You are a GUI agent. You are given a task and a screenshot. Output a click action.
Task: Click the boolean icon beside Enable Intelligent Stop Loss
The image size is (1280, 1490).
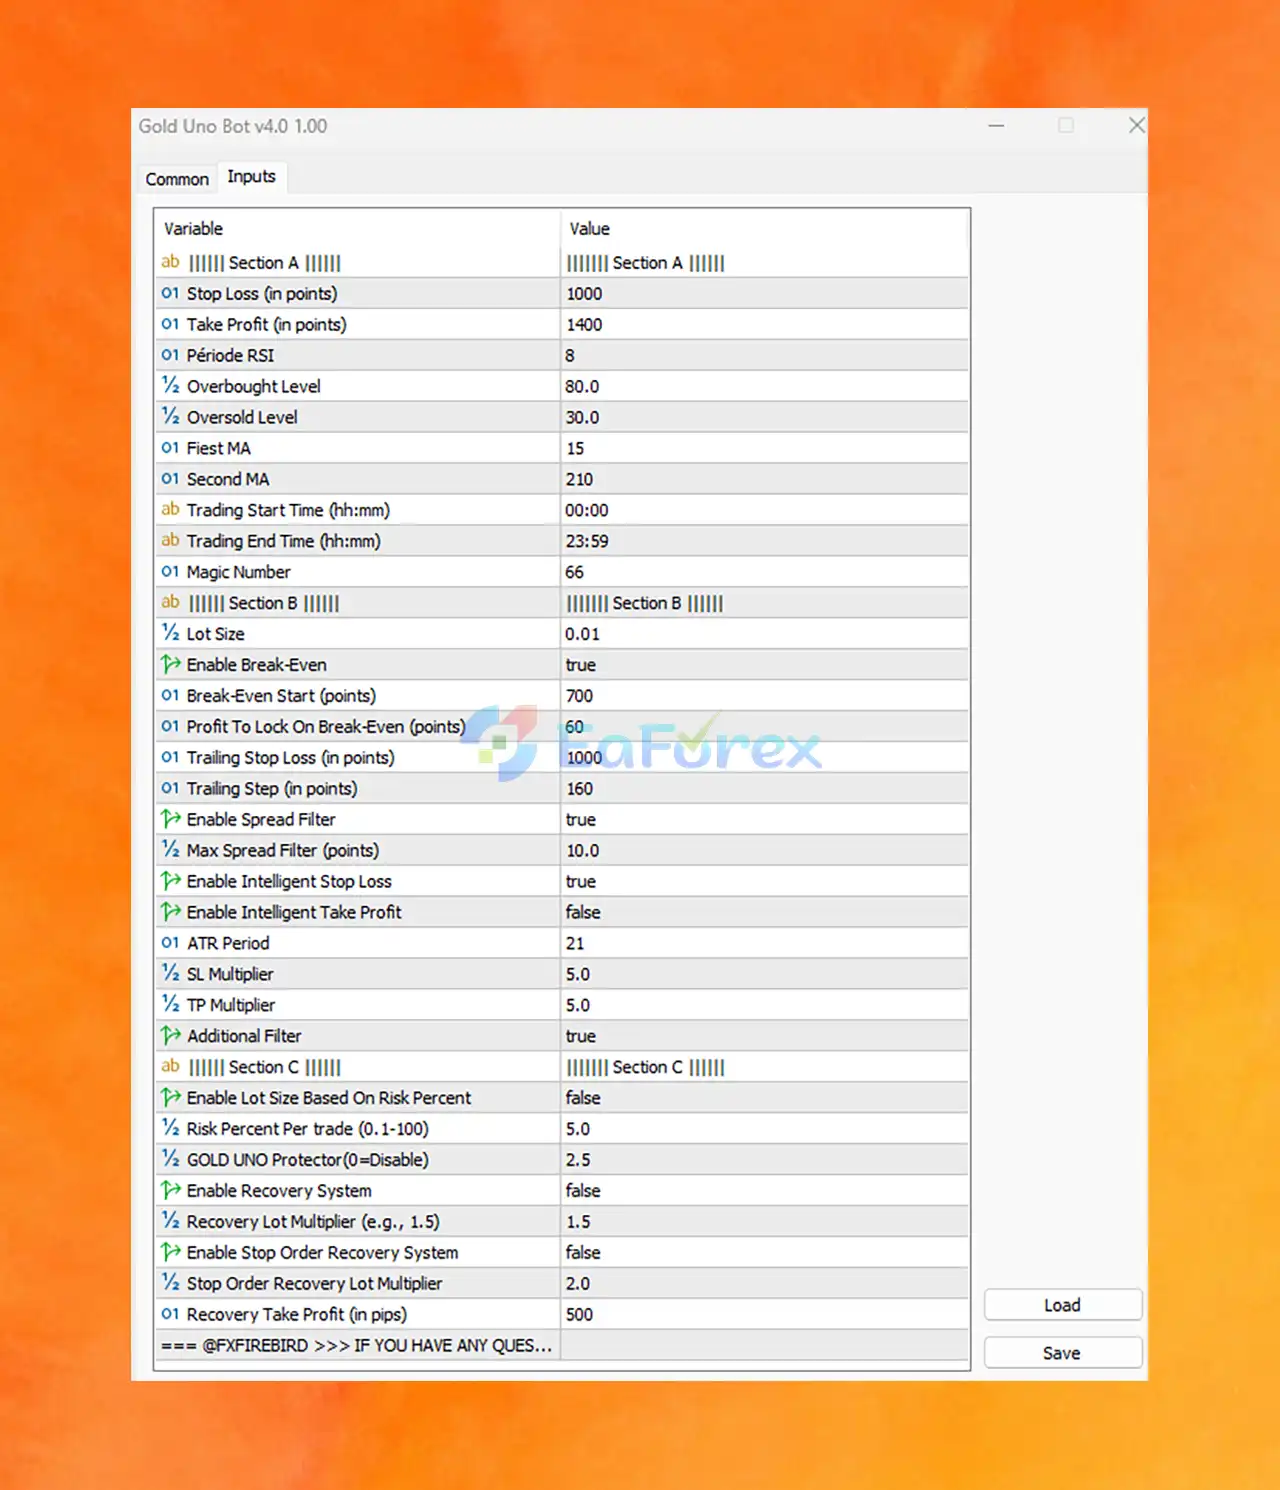170,881
